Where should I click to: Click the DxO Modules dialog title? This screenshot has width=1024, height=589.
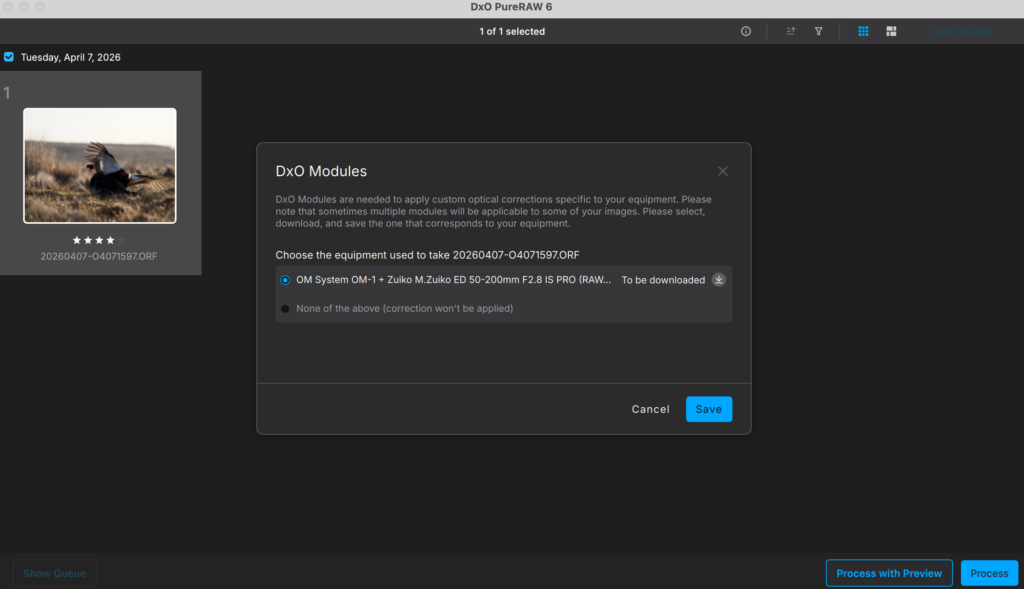[x=321, y=171]
